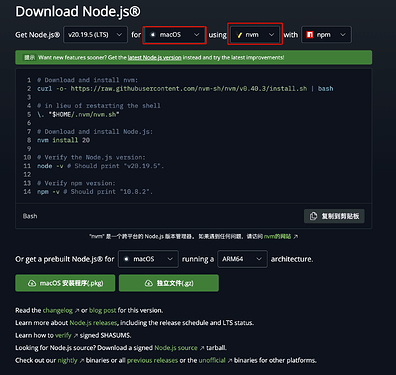Open the macOS platform dropdown after 'for'
This screenshot has width=396, height=375.
pos(174,35)
